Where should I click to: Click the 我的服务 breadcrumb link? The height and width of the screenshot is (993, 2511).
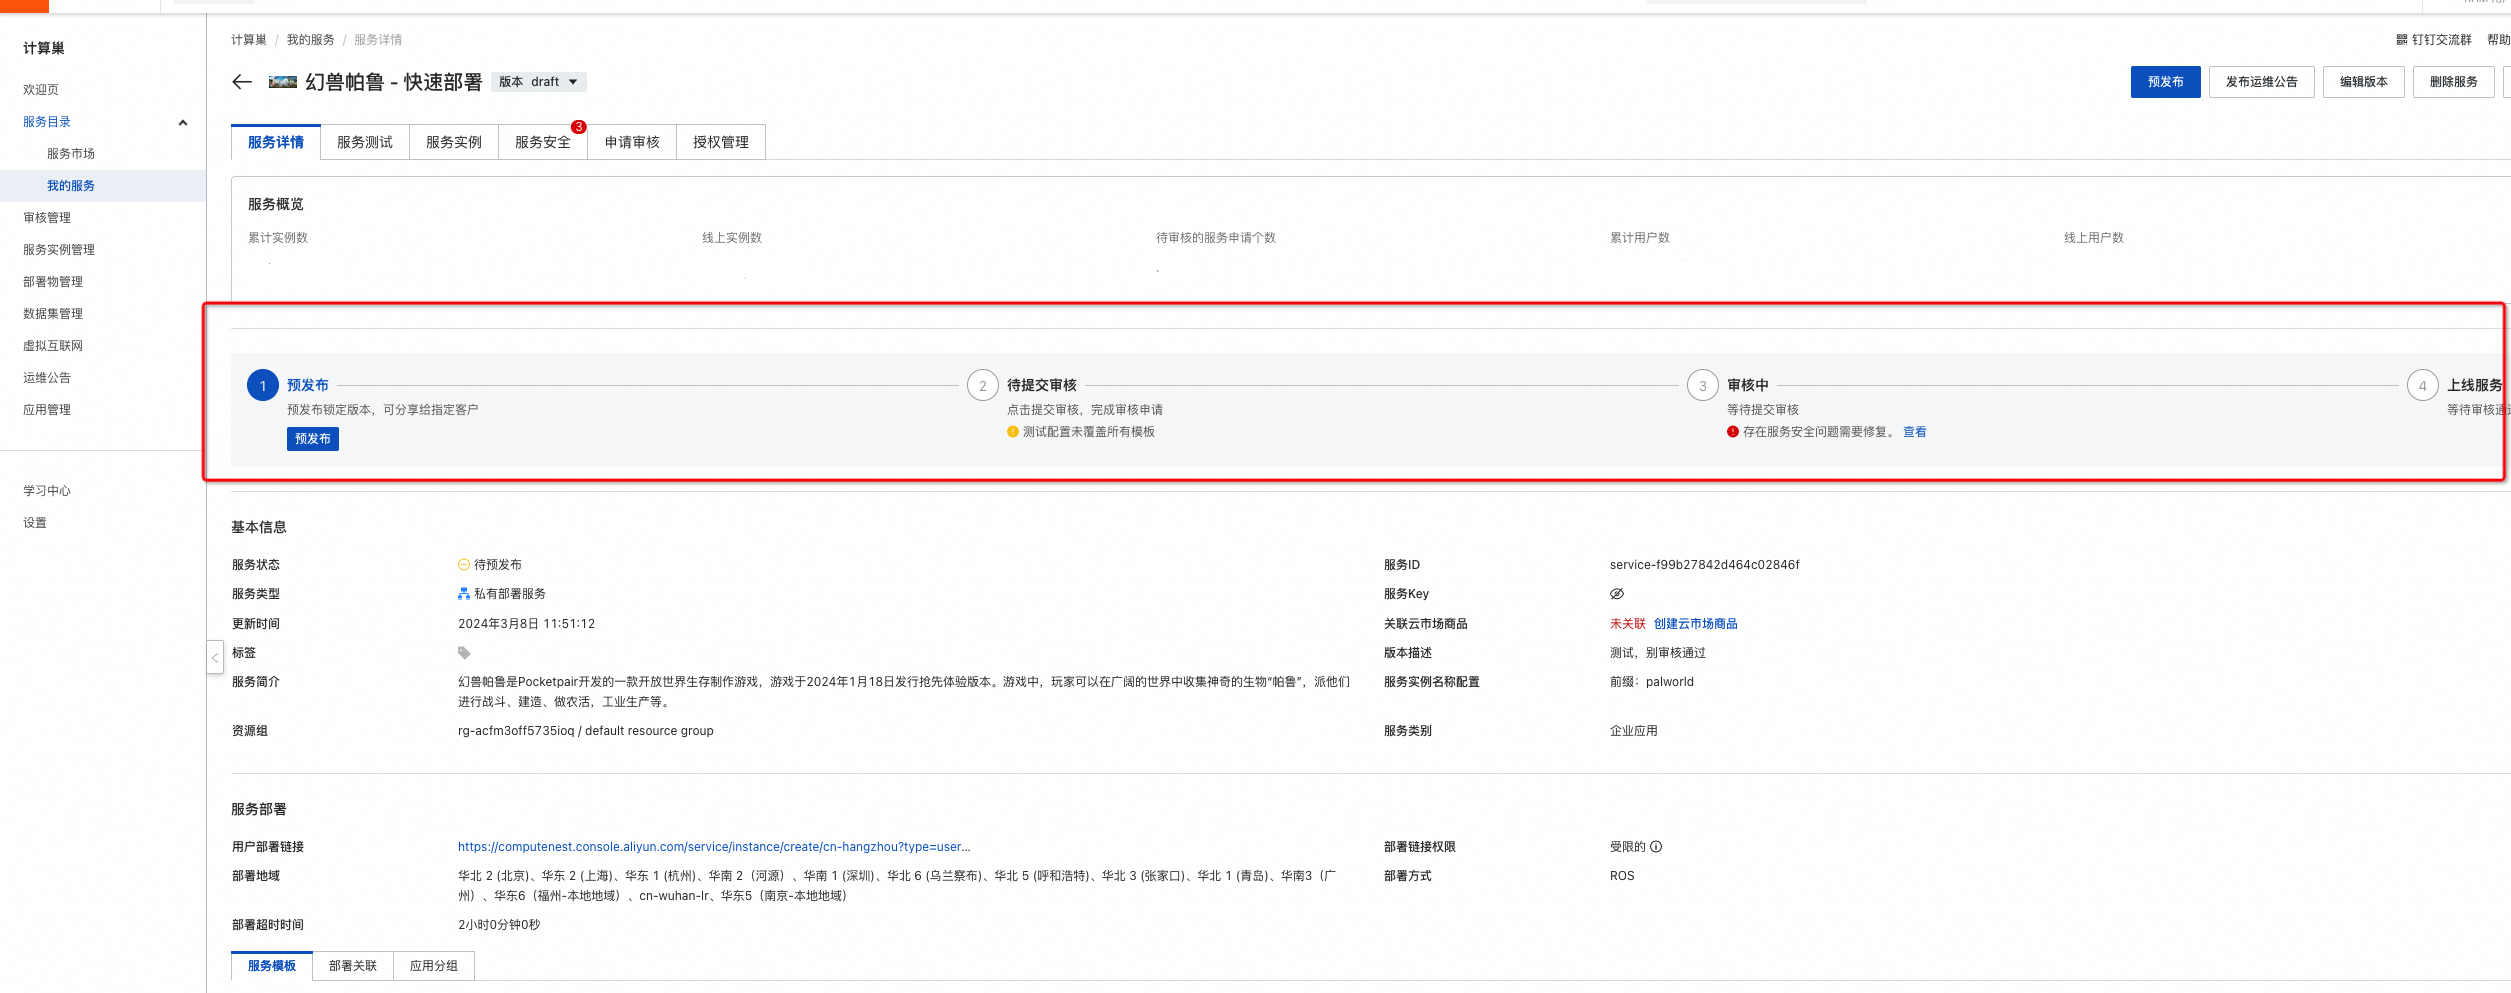coord(311,40)
